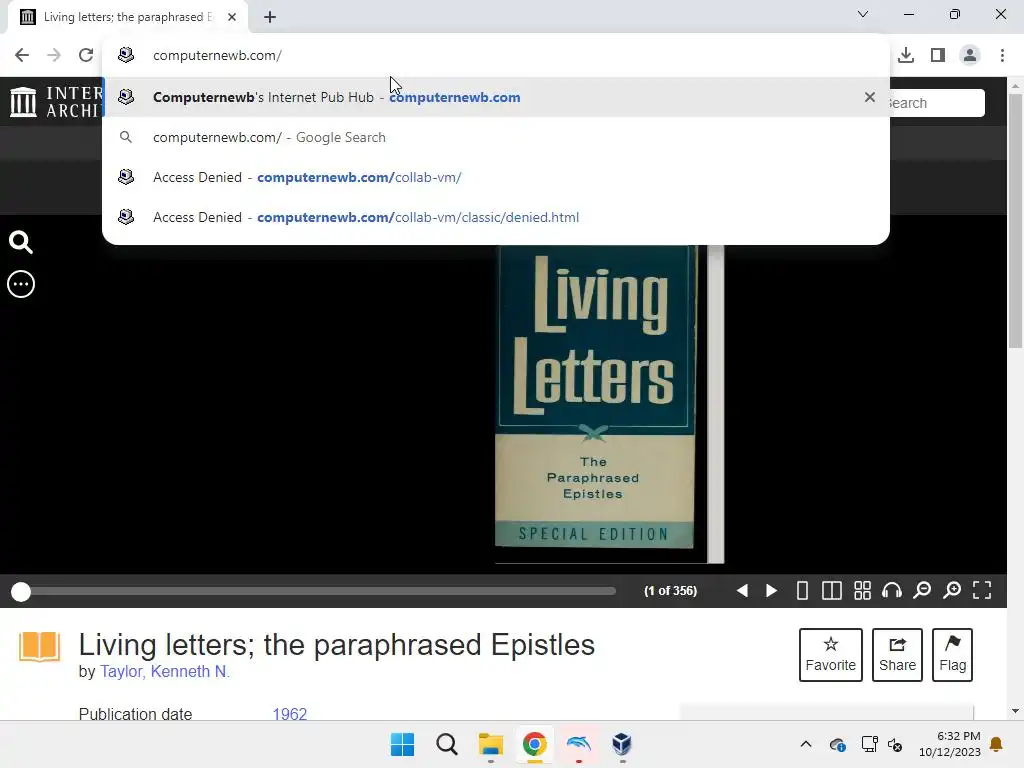Open Windows taskbar search

(447, 744)
